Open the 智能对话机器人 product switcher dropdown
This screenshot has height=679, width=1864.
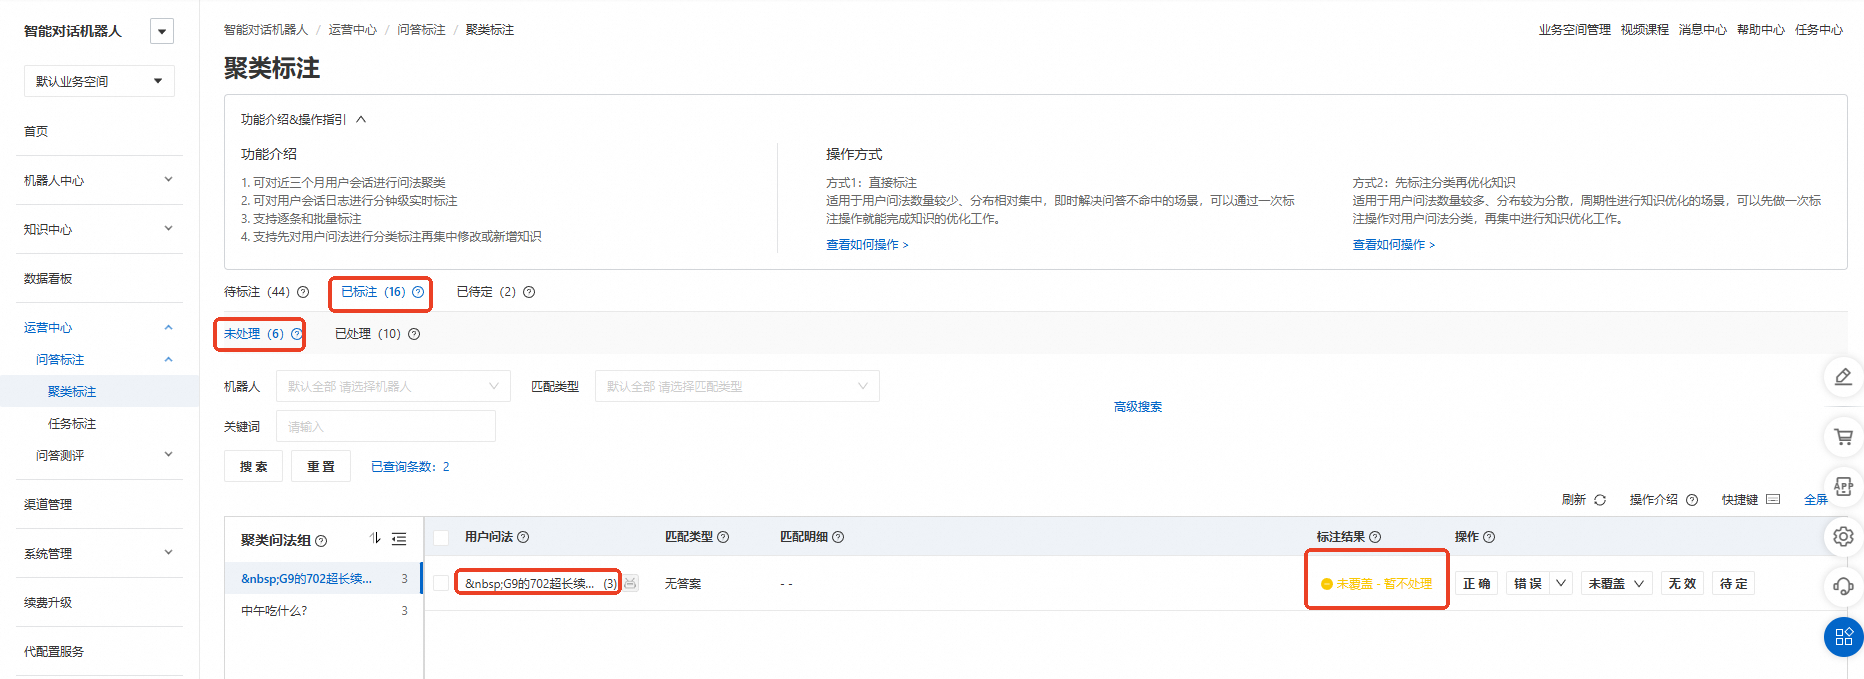tap(162, 31)
